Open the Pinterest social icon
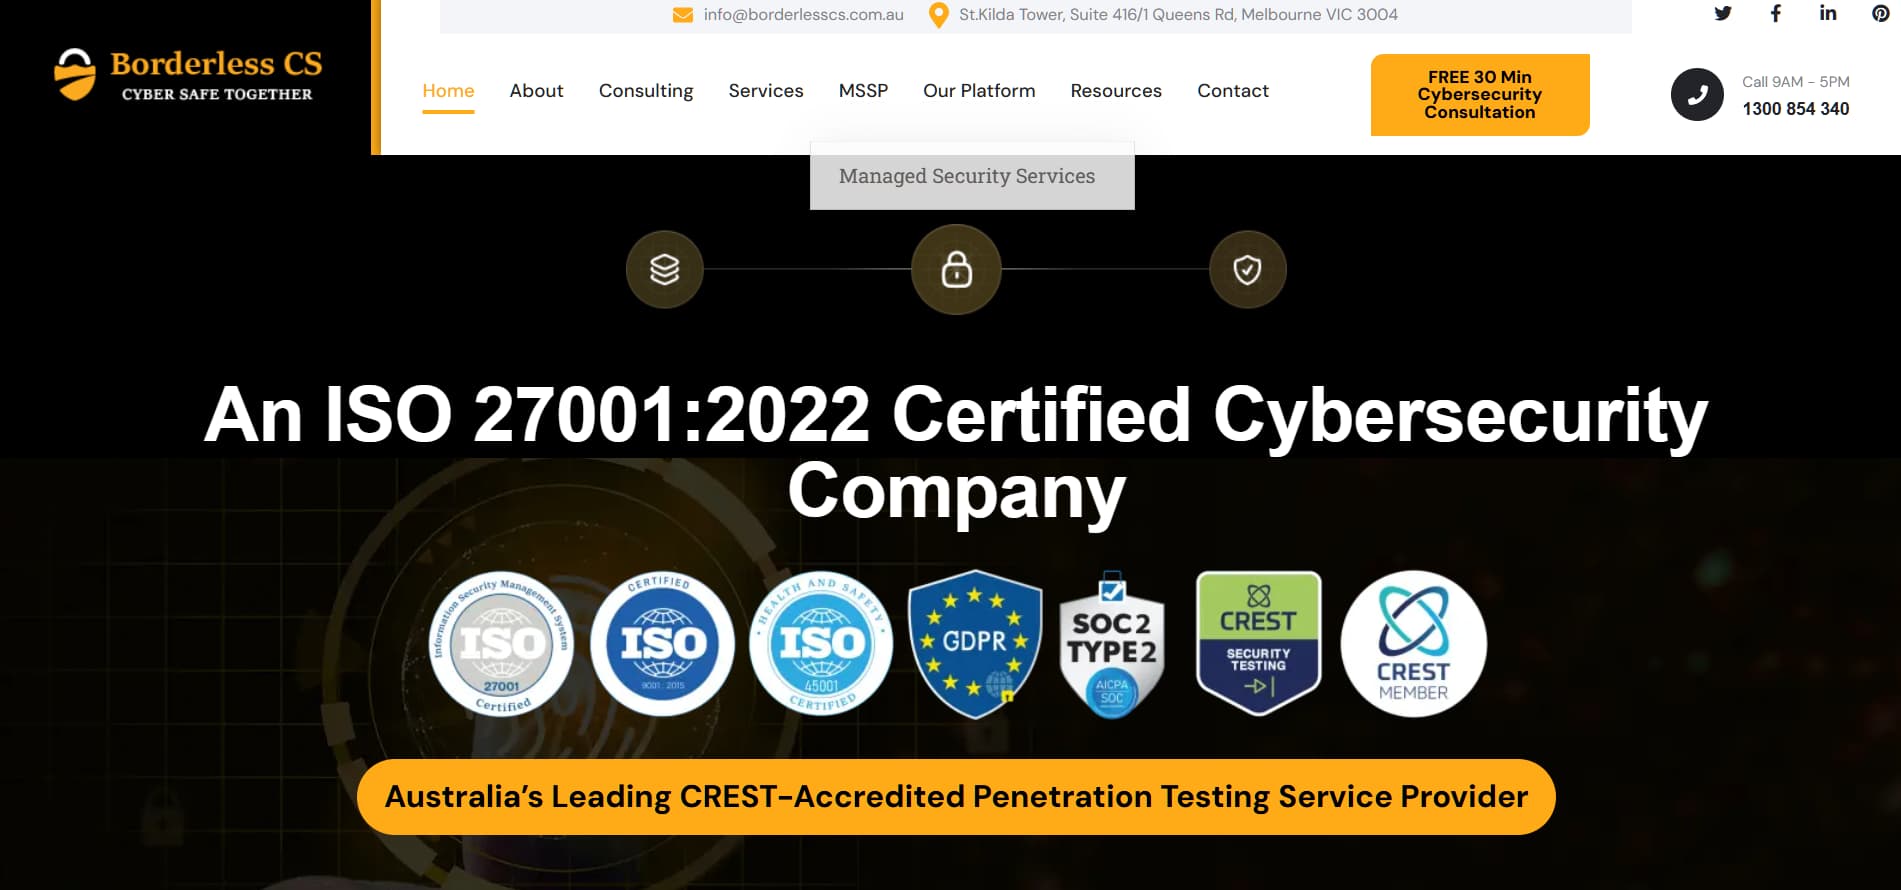Screen dimensions: 1901x890 (1881, 14)
